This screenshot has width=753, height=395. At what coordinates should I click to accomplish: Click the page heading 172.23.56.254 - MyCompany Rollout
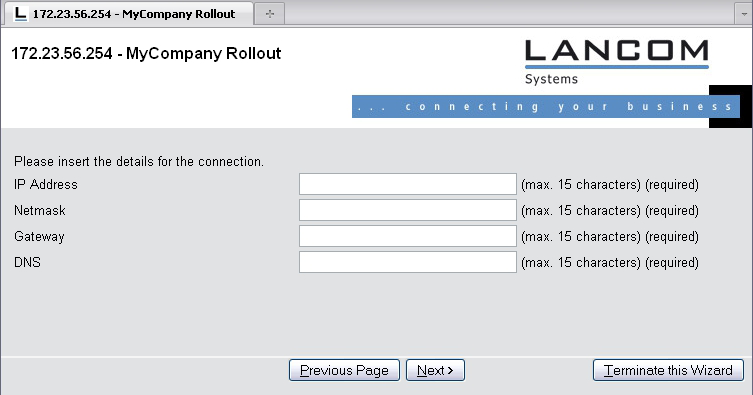click(x=146, y=53)
